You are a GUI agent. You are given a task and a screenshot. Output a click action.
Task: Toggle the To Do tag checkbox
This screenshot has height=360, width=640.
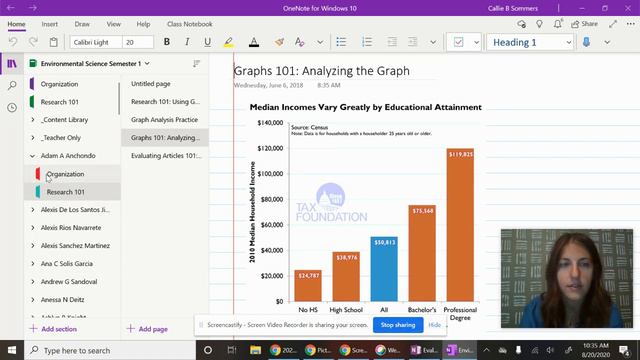click(x=458, y=42)
